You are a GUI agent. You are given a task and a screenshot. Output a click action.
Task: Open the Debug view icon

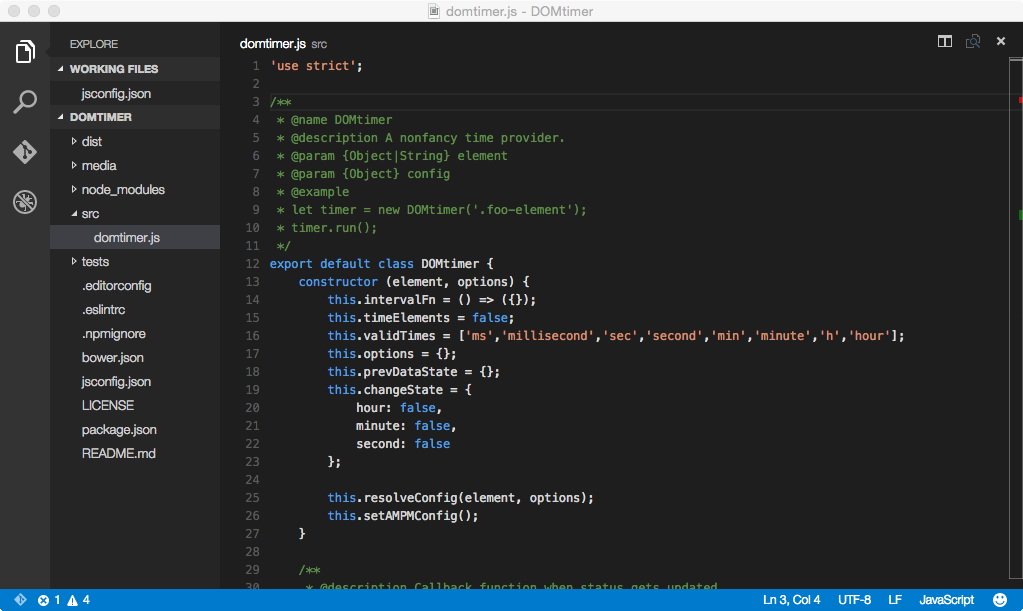coord(25,202)
